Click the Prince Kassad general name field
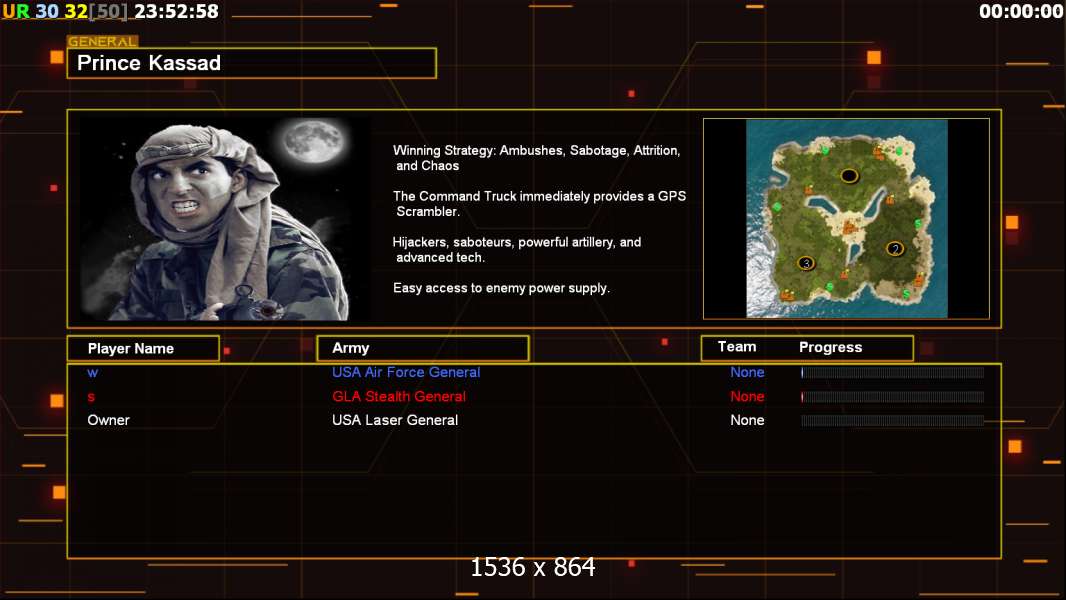 coord(252,63)
